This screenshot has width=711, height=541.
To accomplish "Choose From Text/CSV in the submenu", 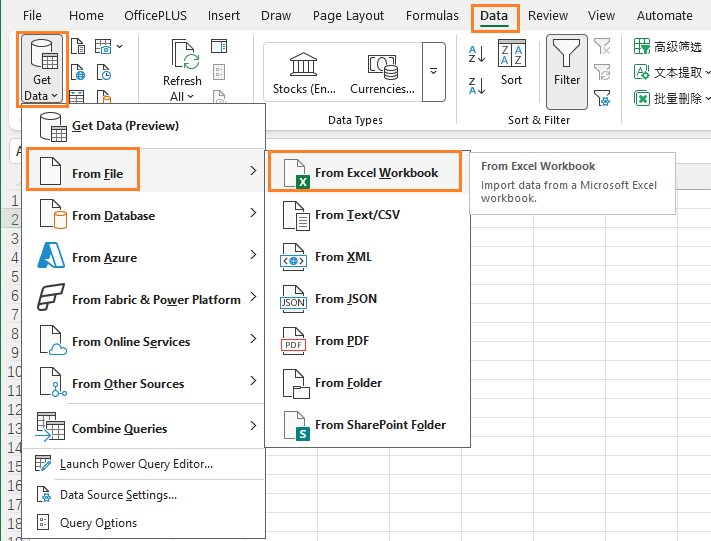I will (x=368, y=215).
